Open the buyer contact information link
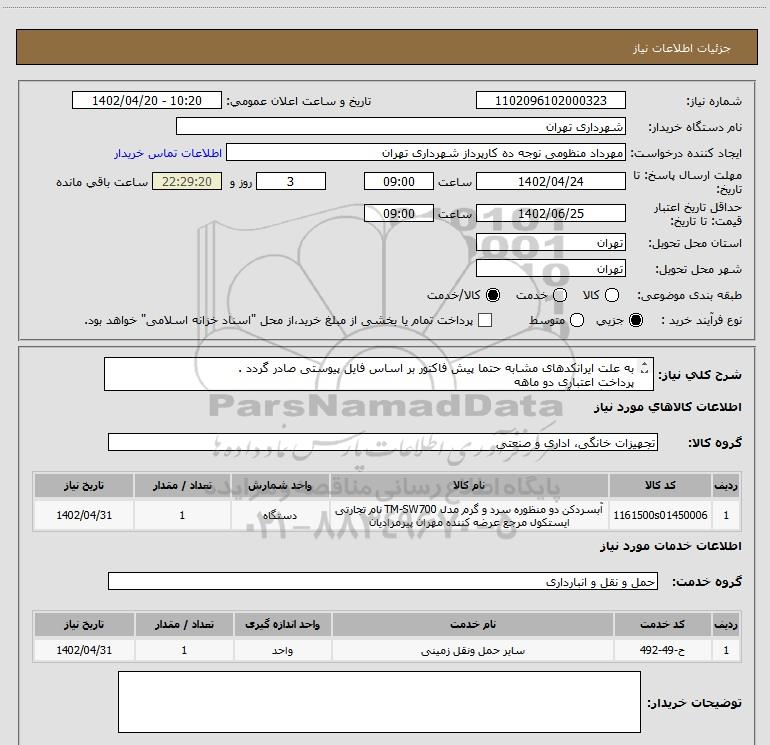Screen dimensions: 770x745 [x=168, y=153]
